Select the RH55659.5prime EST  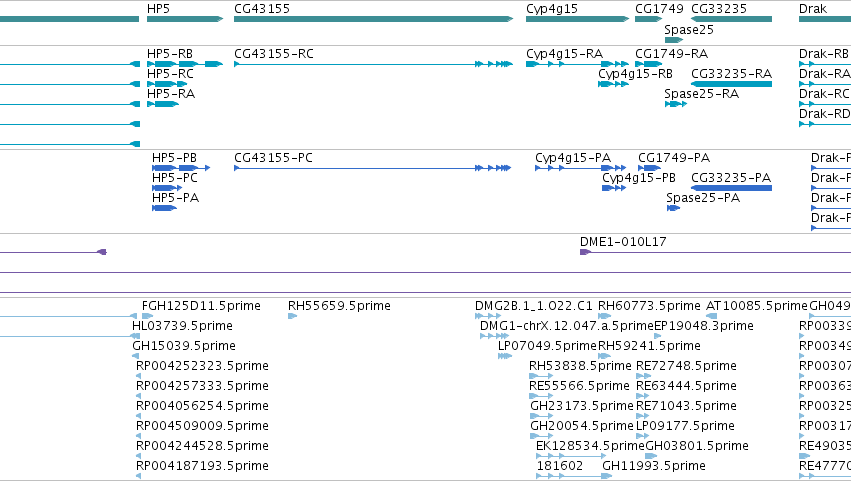coord(293,317)
